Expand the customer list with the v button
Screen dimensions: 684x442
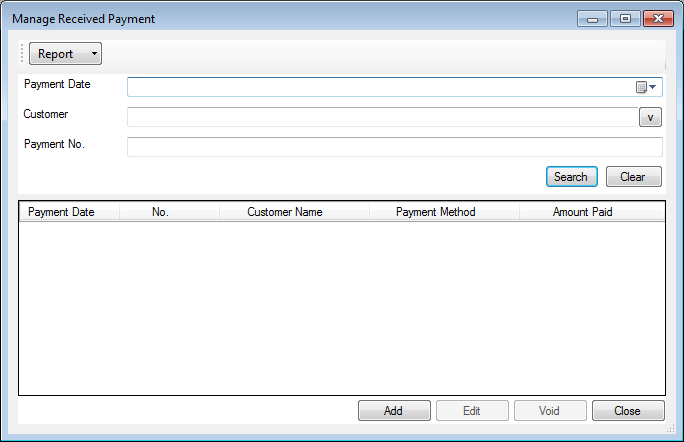tap(650, 117)
